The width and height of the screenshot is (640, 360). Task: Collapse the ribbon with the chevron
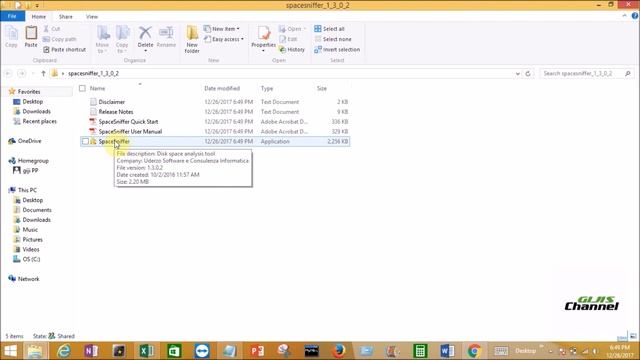[x=624, y=16]
